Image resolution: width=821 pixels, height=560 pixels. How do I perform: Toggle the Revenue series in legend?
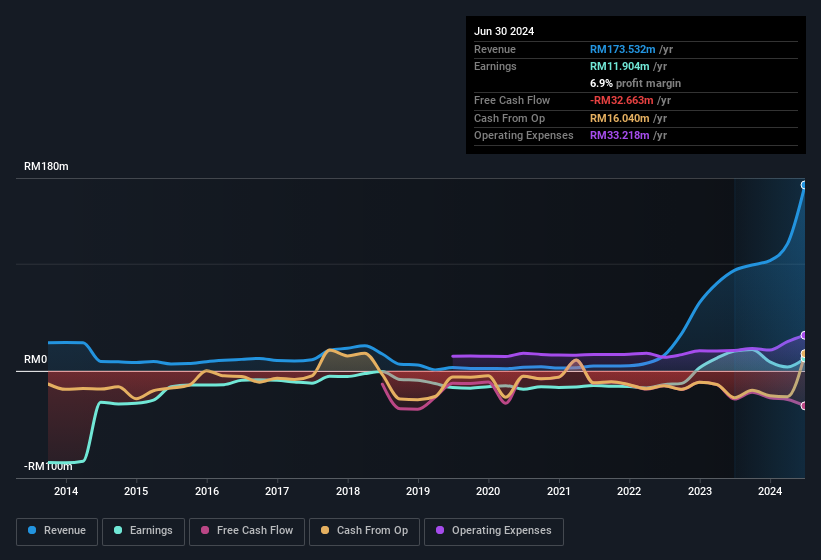coord(58,531)
